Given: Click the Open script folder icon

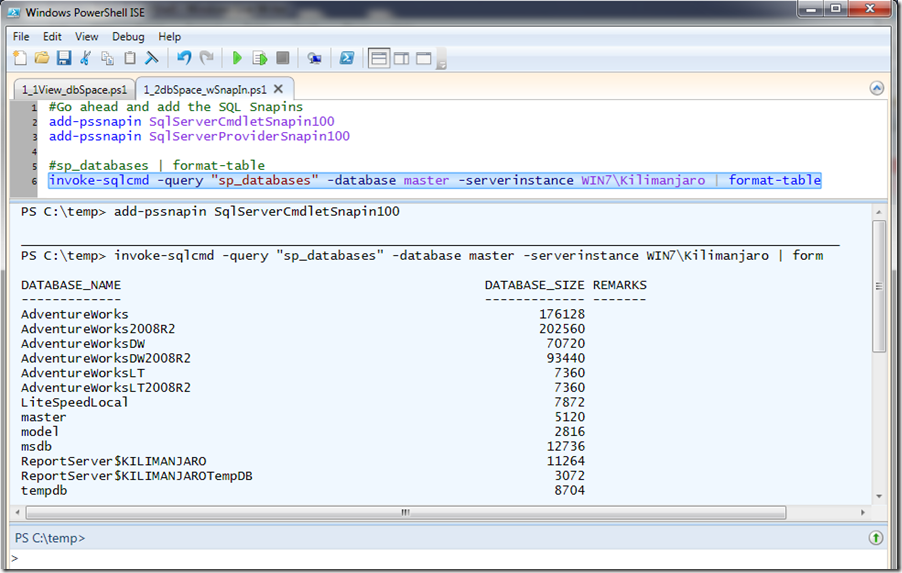Looking at the screenshot, I should point(42,58).
